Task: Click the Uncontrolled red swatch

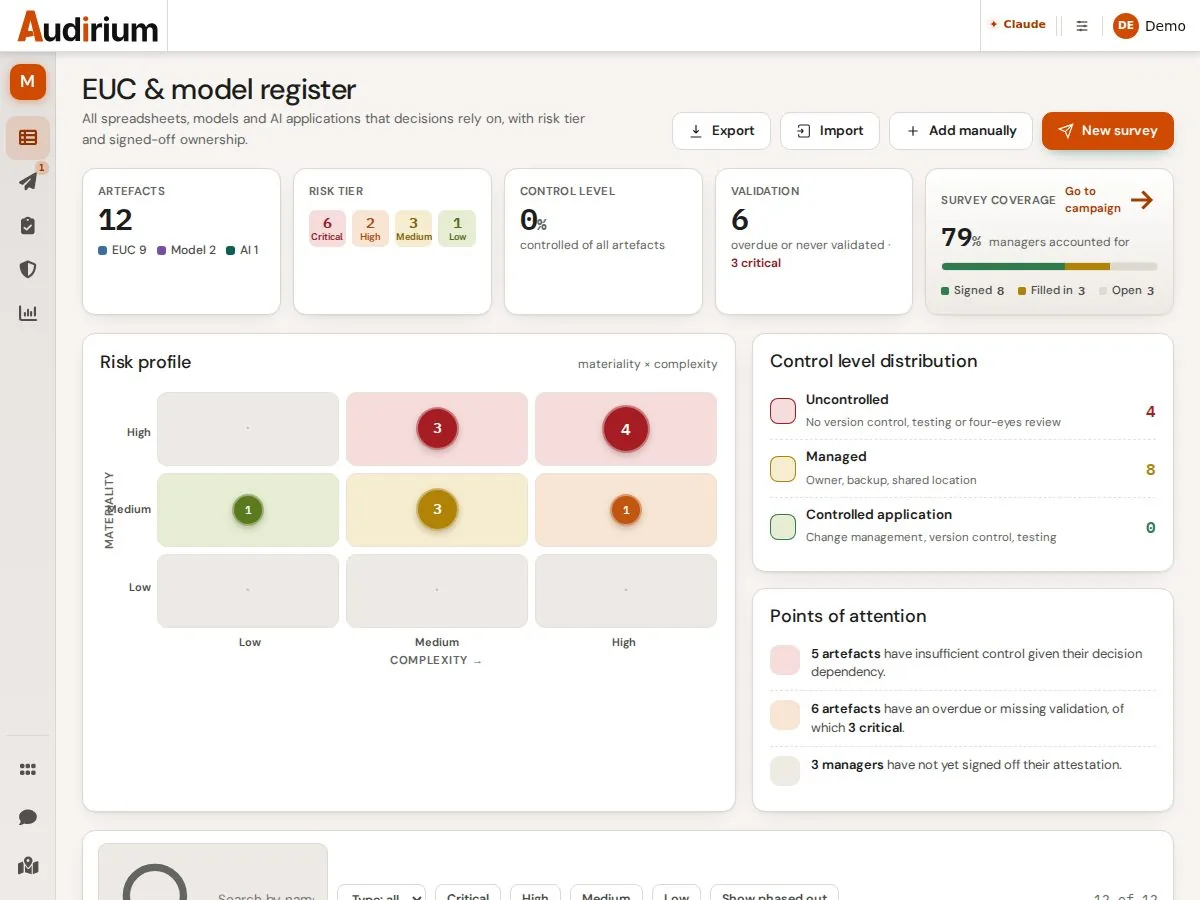Action: point(783,411)
